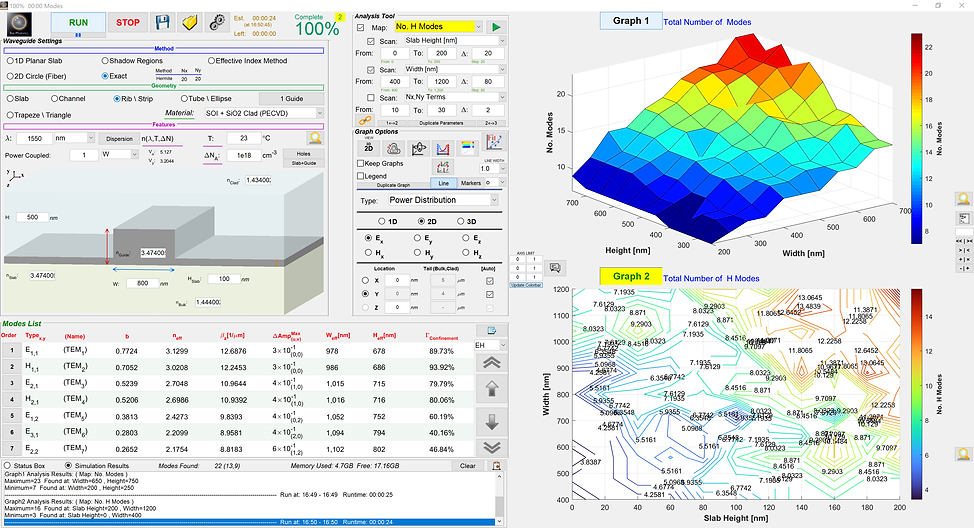Click the data table icon beside Graph 1
The height and width of the screenshot is (528, 974).
click(x=963, y=219)
